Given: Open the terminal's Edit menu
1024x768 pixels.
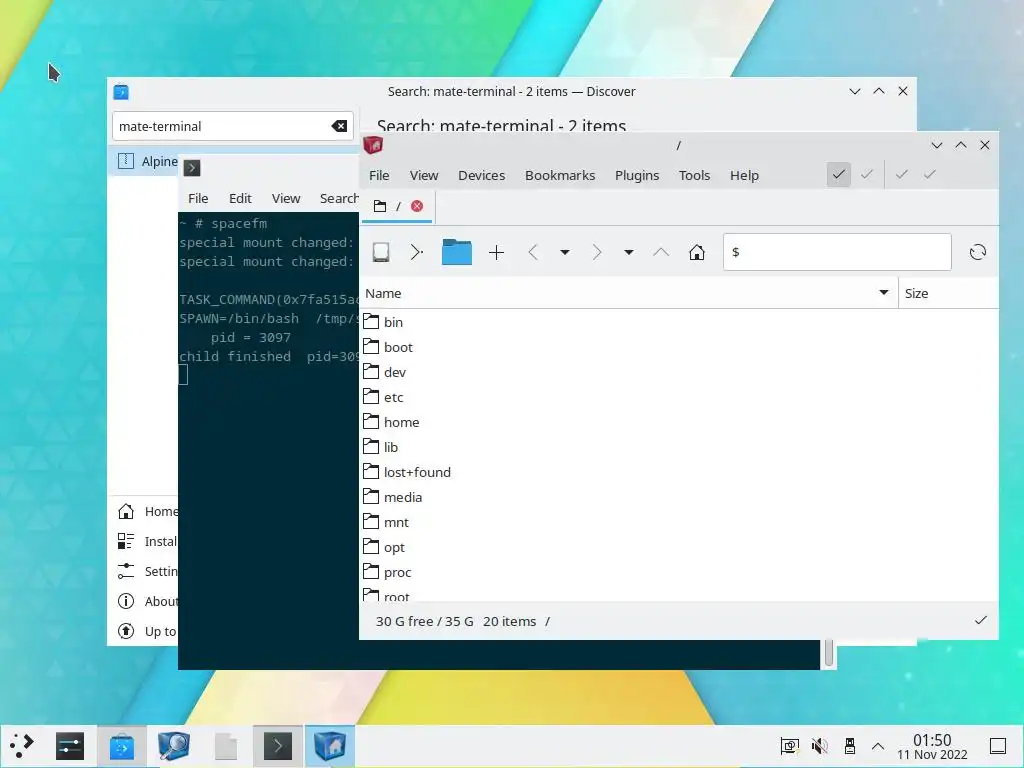Looking at the screenshot, I should pos(240,199).
